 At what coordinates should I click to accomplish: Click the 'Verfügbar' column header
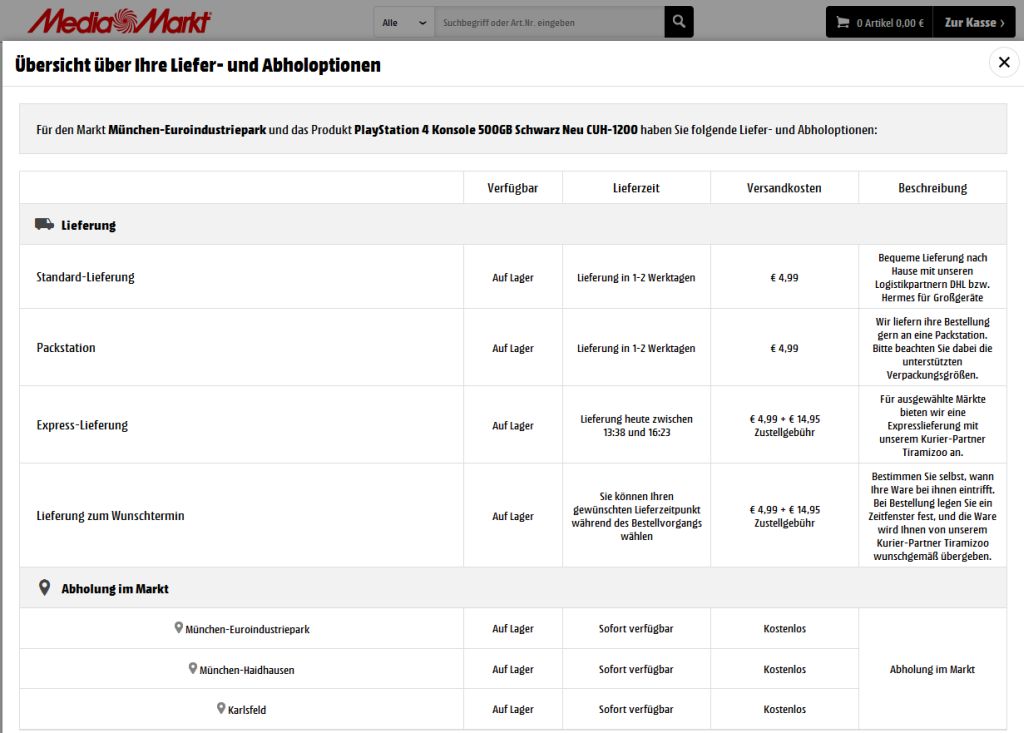513,187
